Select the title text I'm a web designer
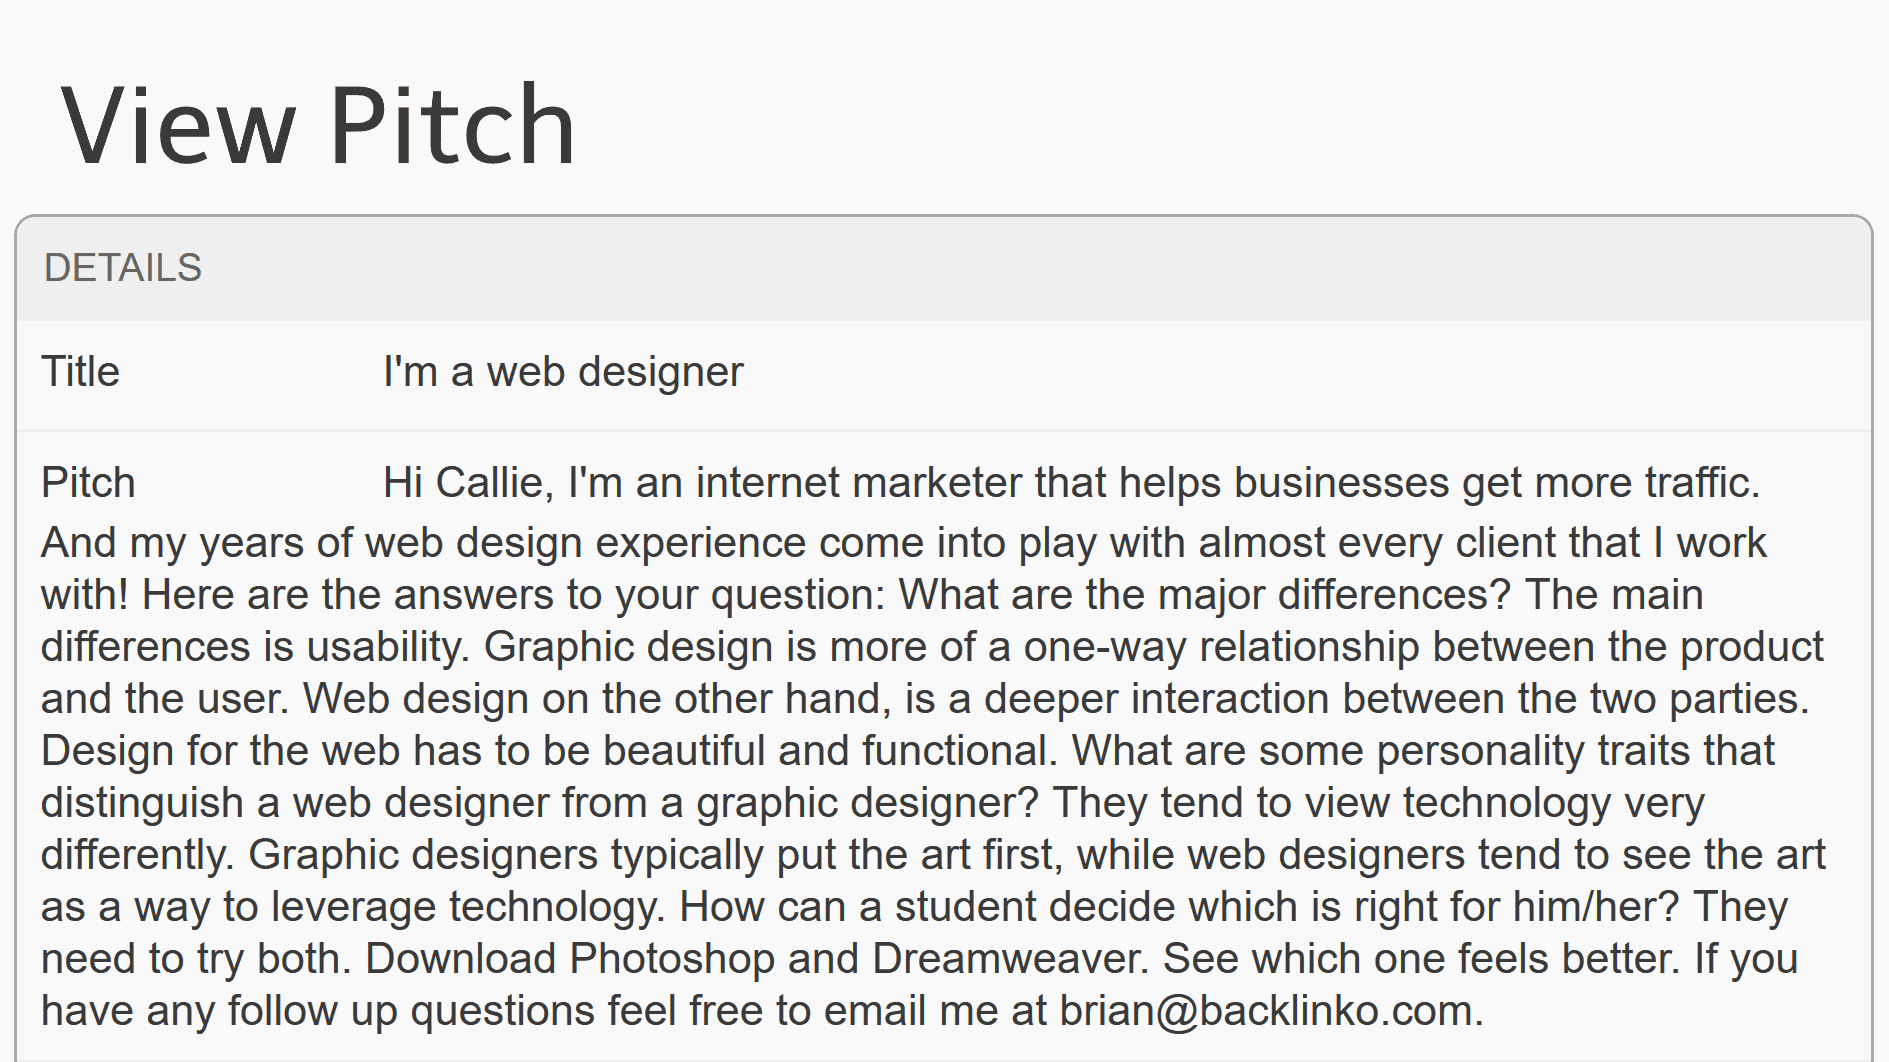Screen dimensions: 1889x1062 click(x=563, y=372)
